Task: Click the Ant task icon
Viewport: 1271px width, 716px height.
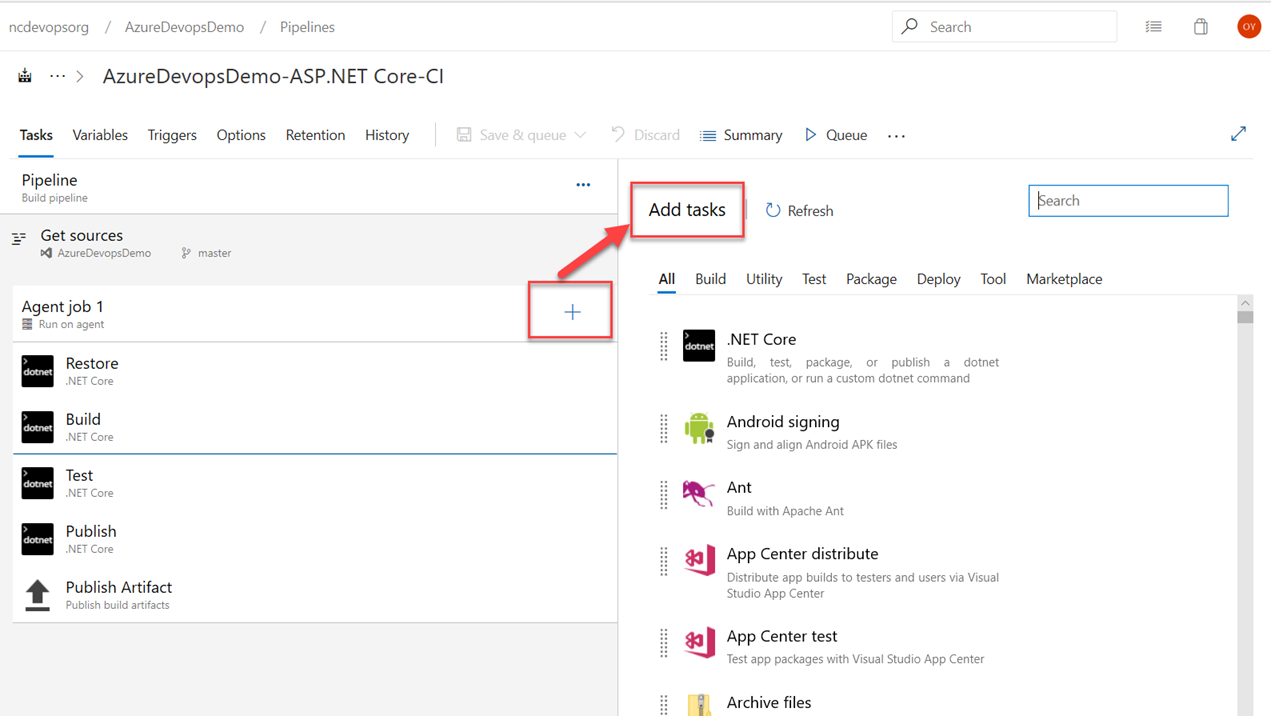Action: 699,493
